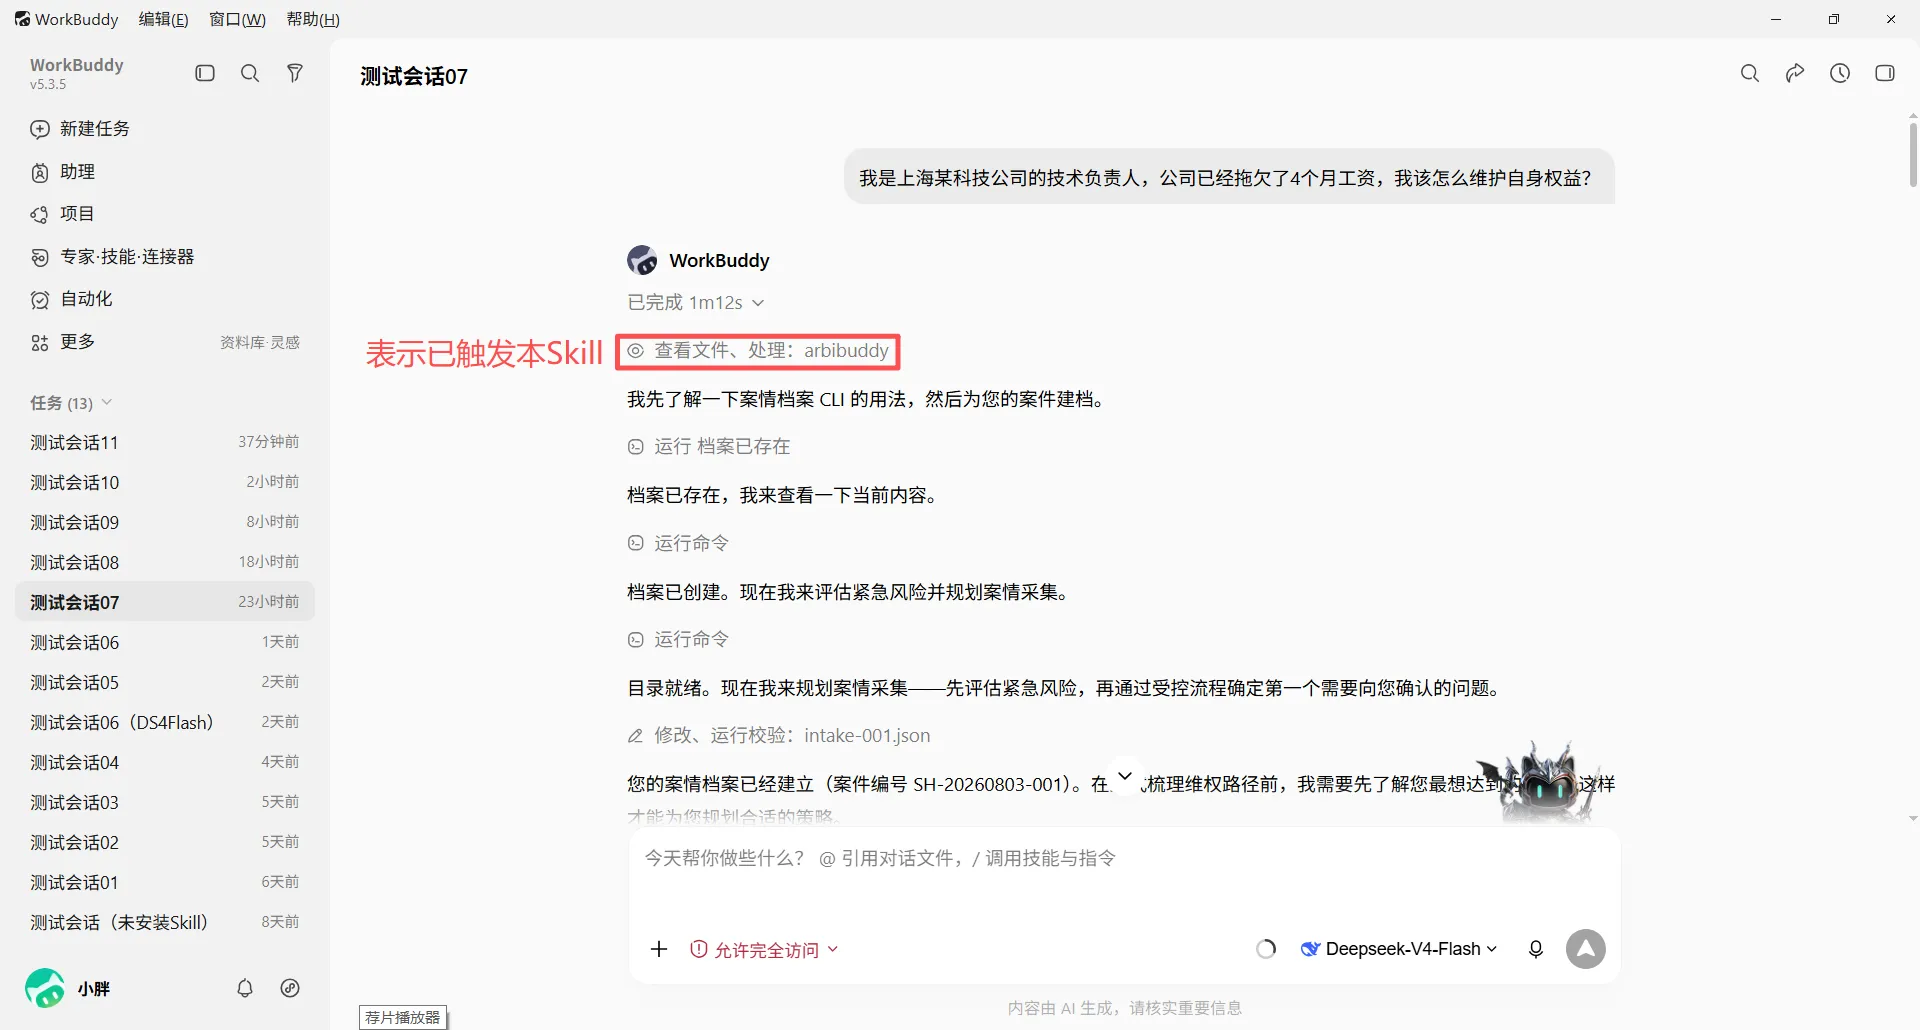This screenshot has width=1920, height=1030.
Task: Open conversation 测试会话10
Action: [x=165, y=482]
